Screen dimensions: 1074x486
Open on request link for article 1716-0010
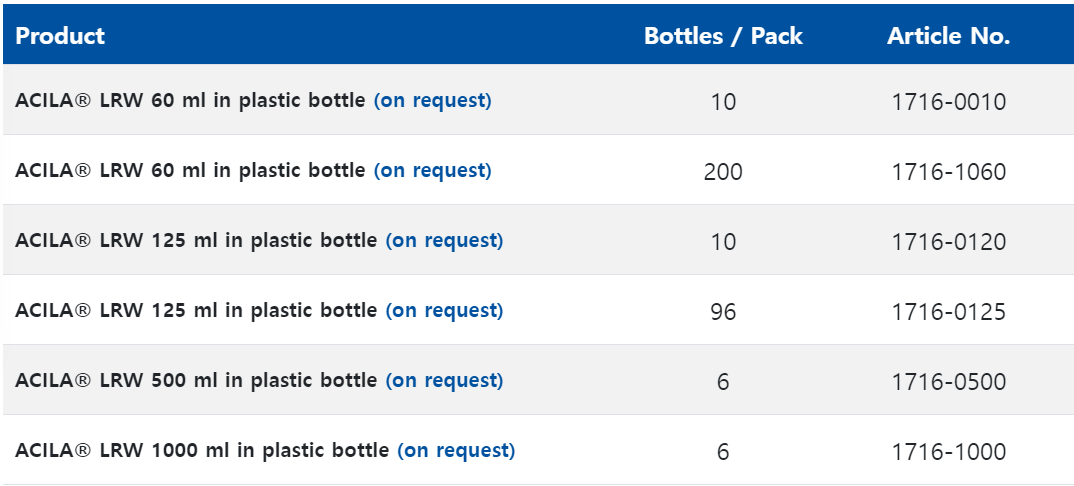click(x=432, y=101)
